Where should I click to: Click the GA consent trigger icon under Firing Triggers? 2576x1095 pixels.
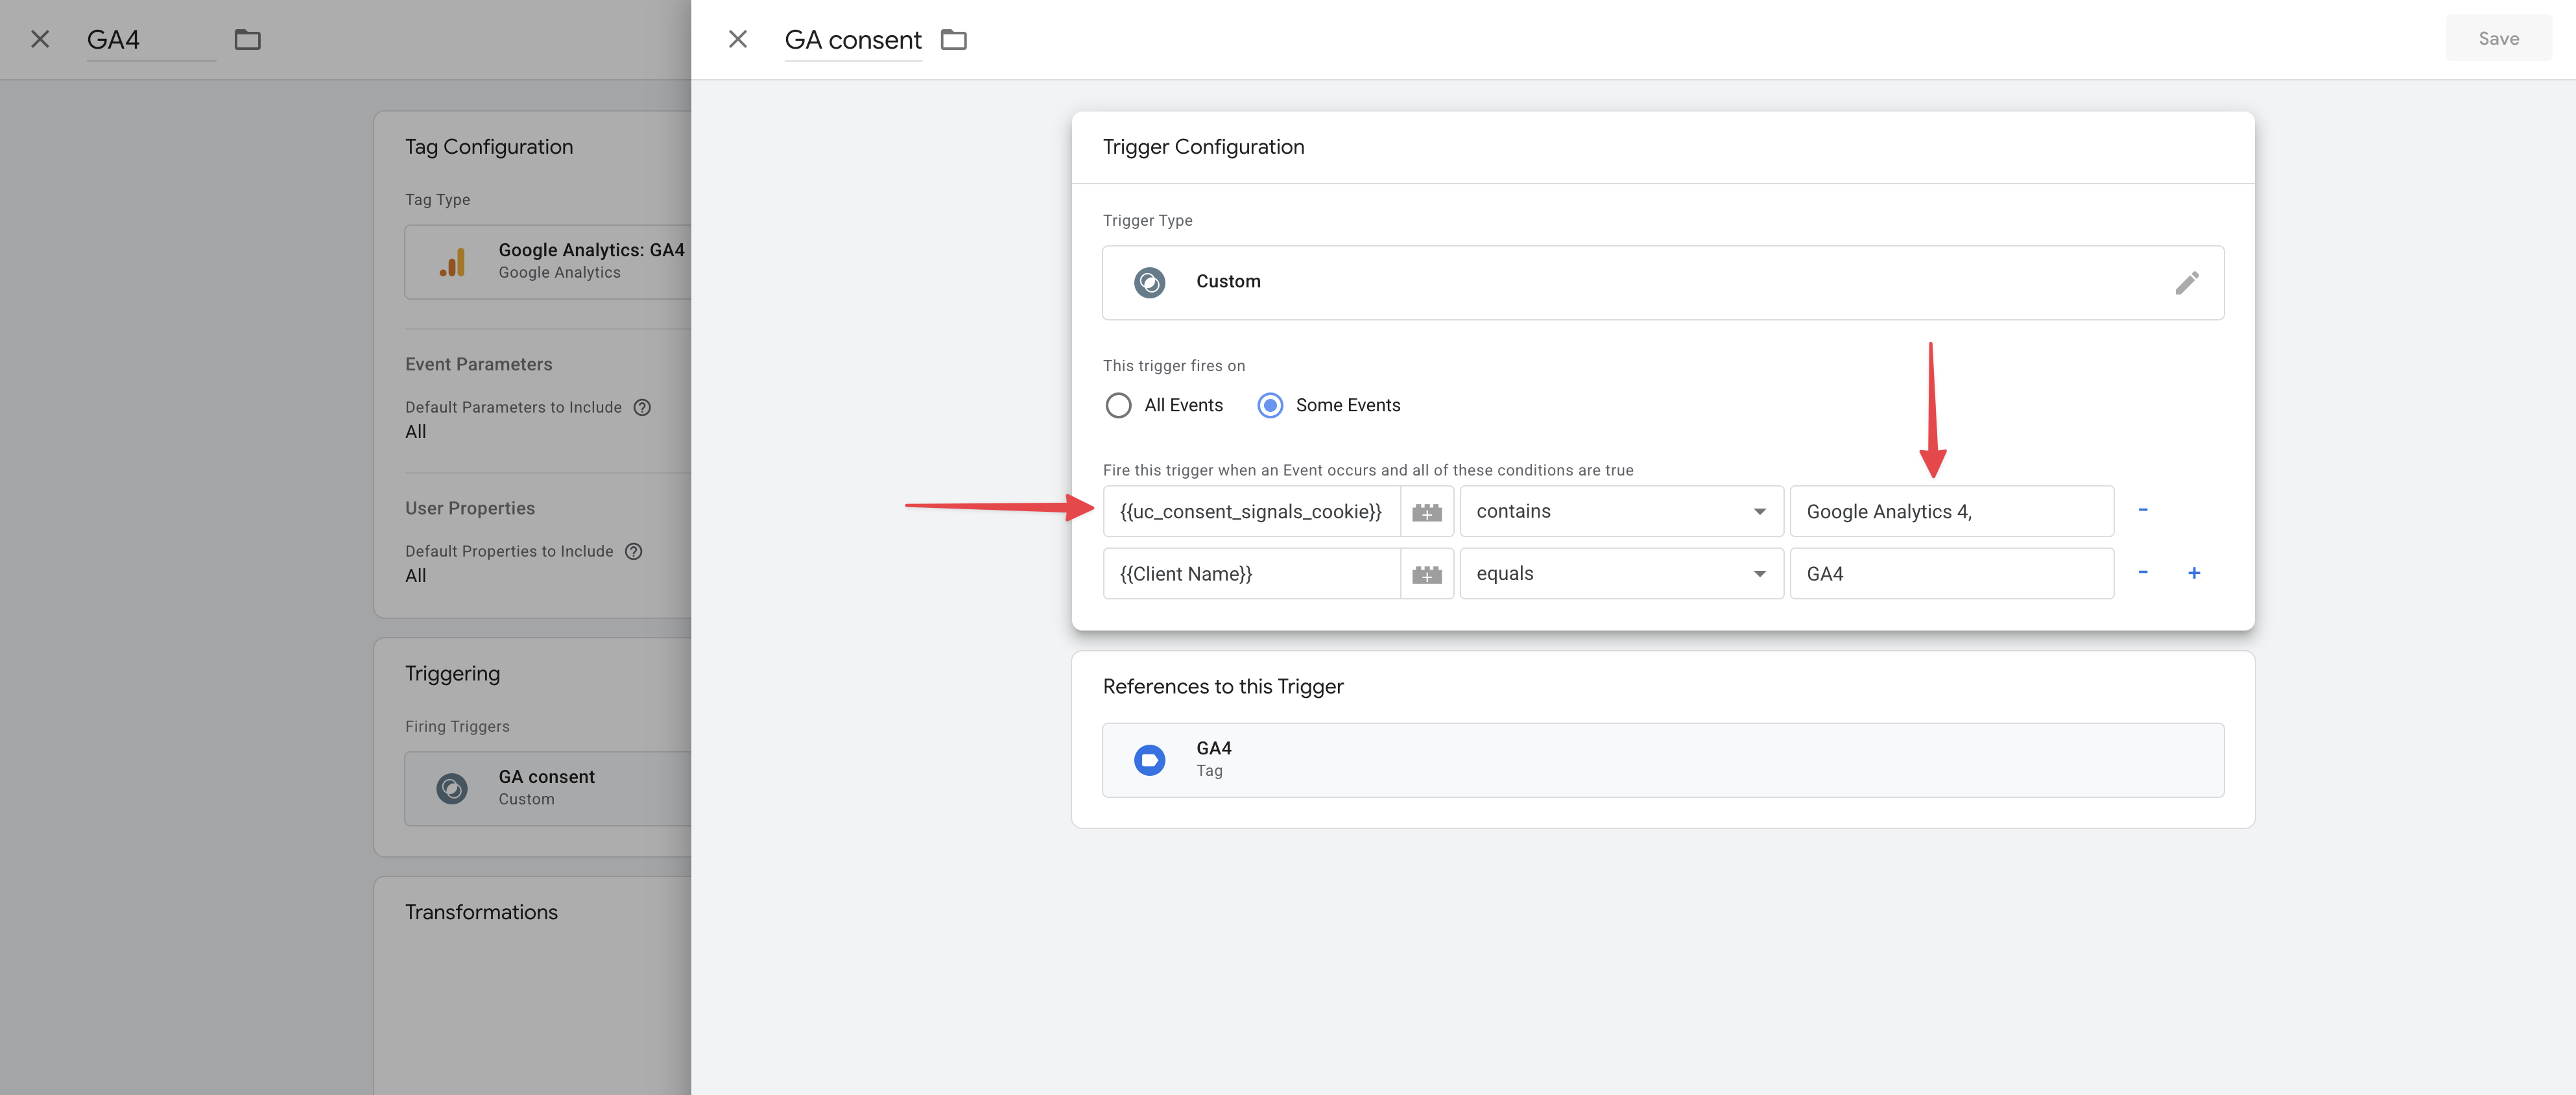pyautogui.click(x=452, y=789)
